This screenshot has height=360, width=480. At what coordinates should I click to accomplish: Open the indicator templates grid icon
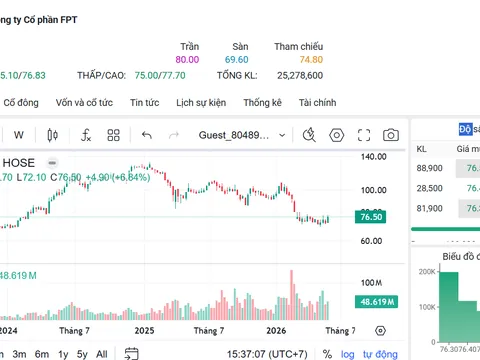coord(113,135)
